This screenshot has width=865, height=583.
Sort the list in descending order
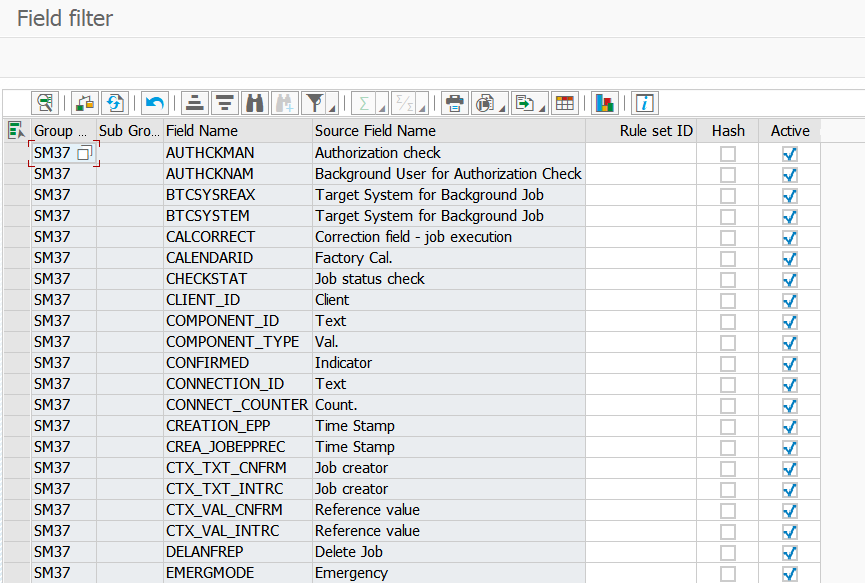[224, 103]
